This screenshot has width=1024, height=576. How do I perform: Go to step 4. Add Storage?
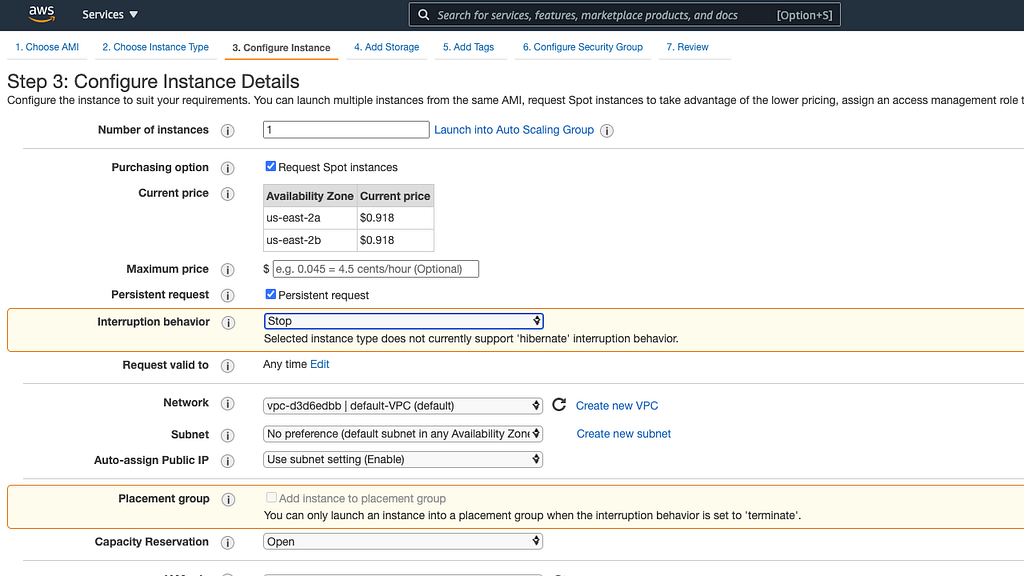pos(387,47)
